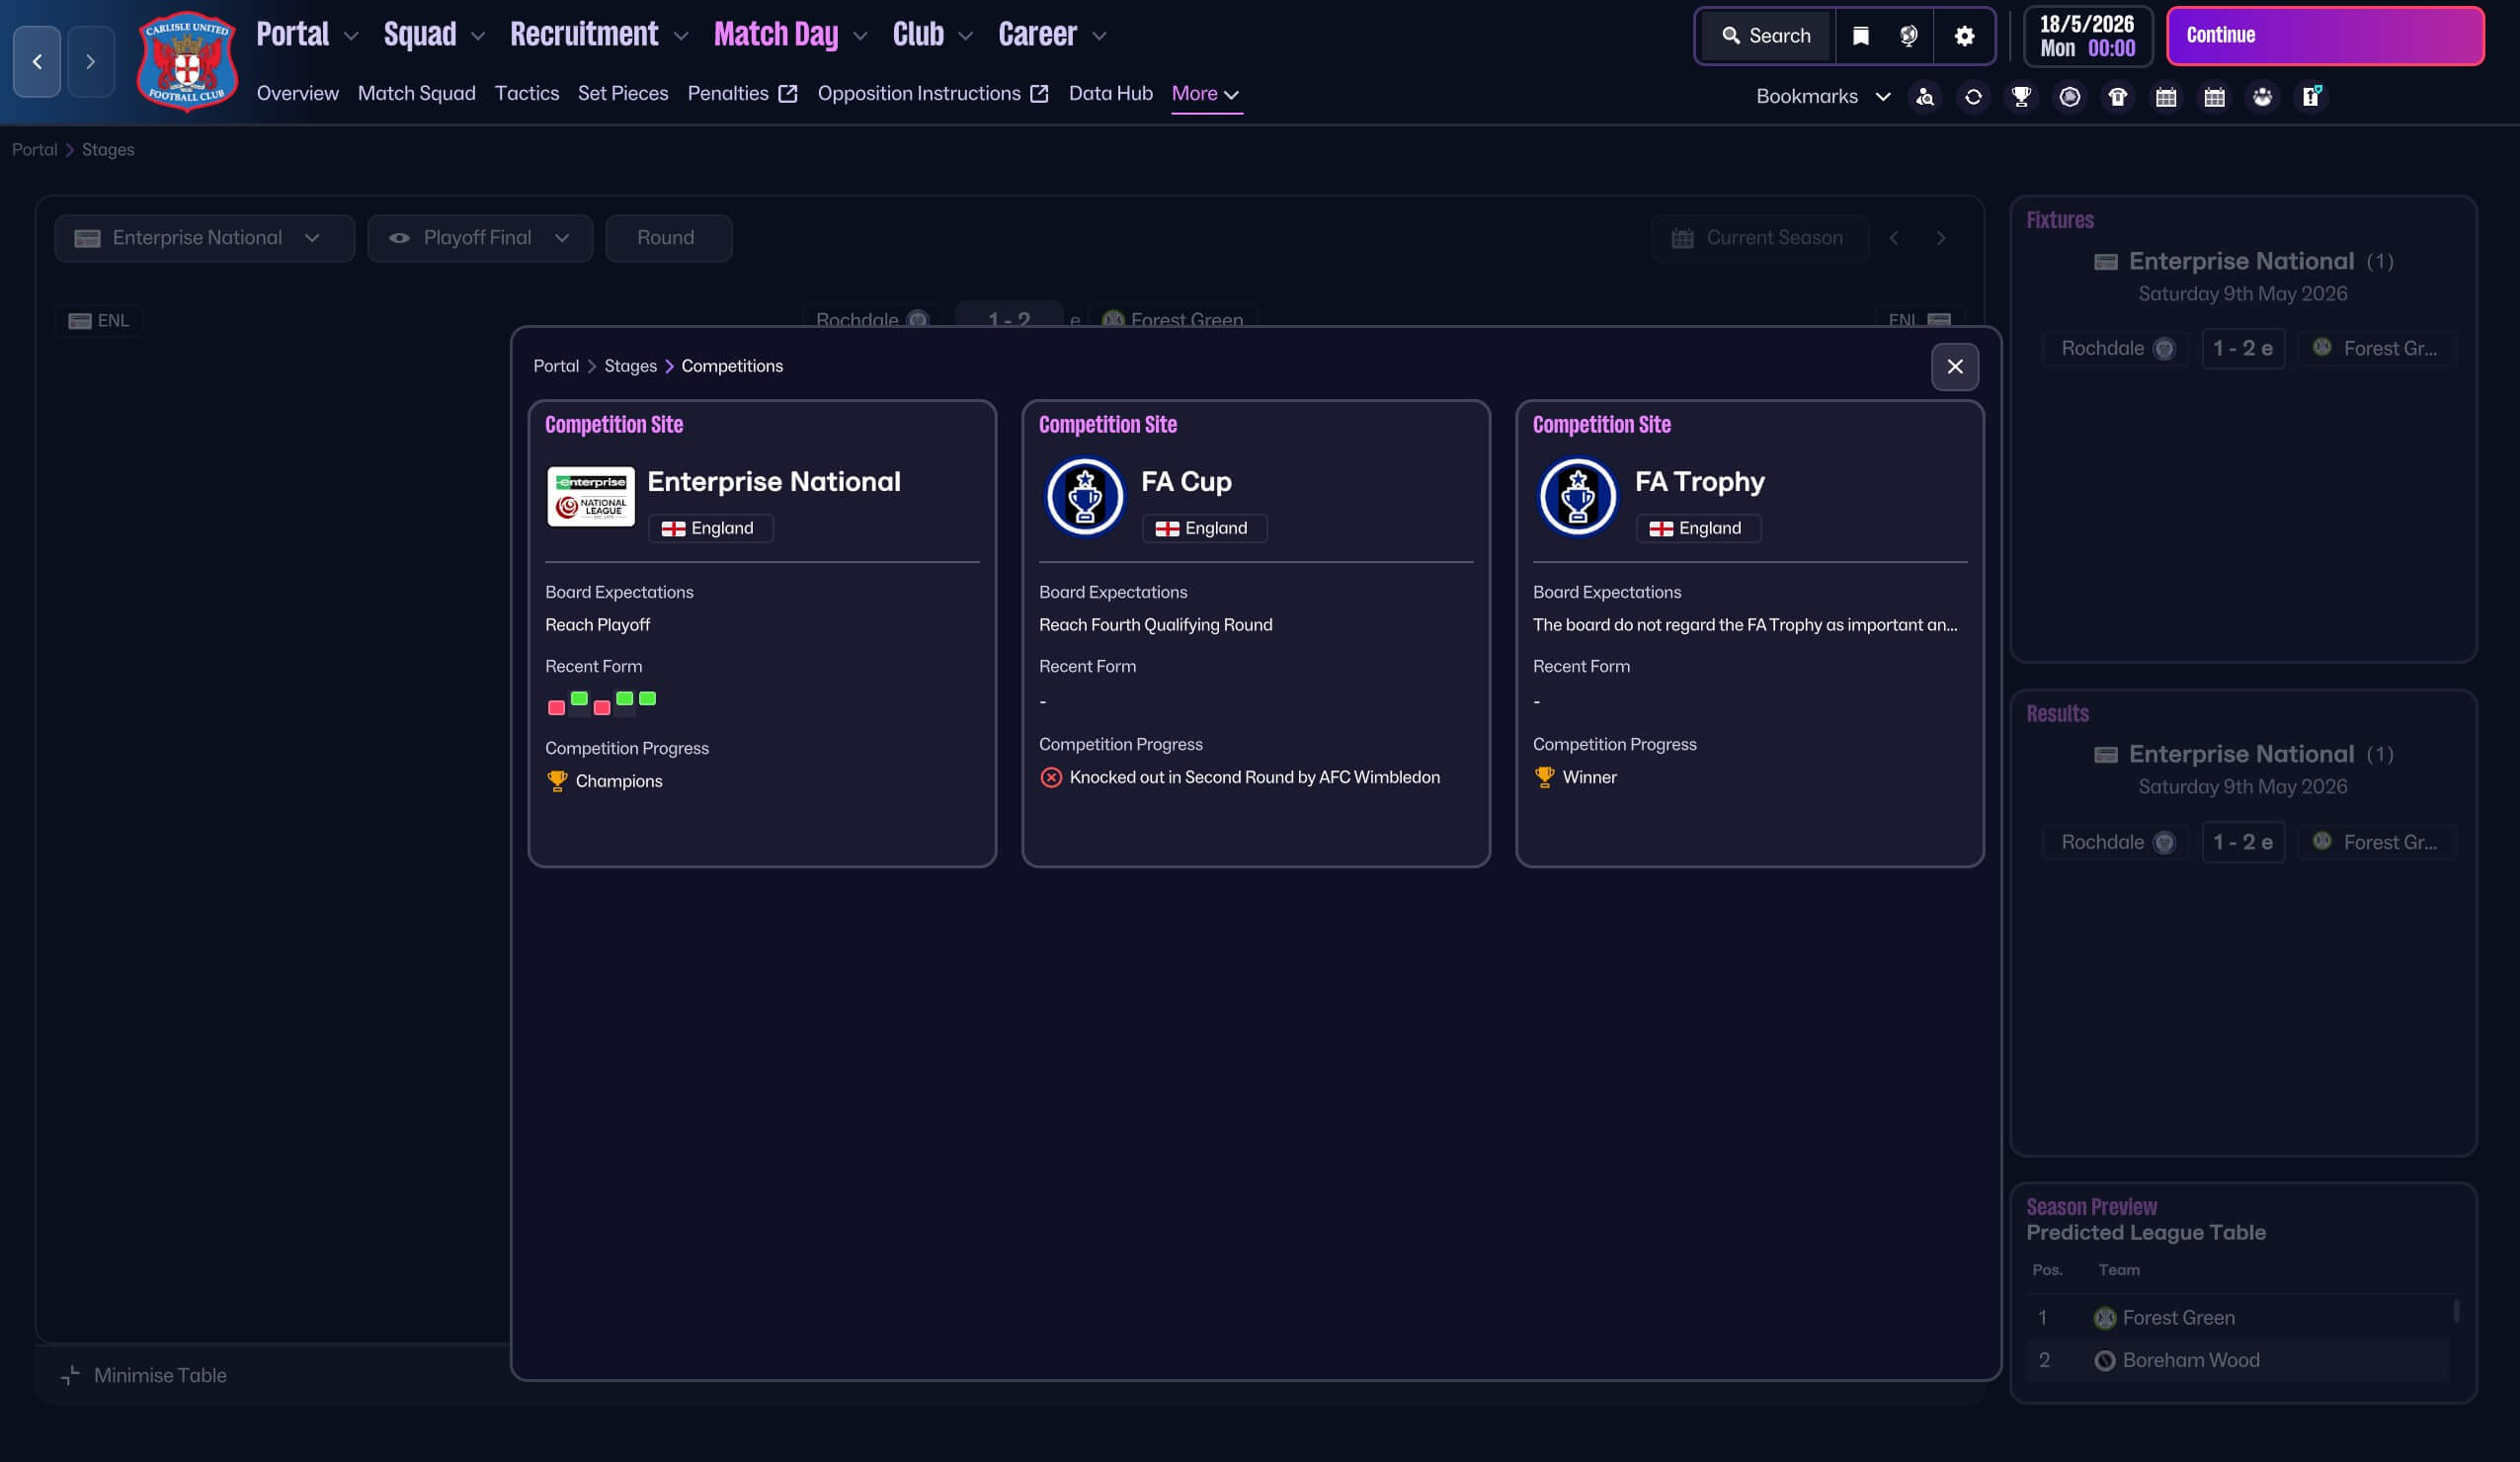Close the Competitions popup panel
The height and width of the screenshot is (1462, 2520).
pyautogui.click(x=1954, y=367)
